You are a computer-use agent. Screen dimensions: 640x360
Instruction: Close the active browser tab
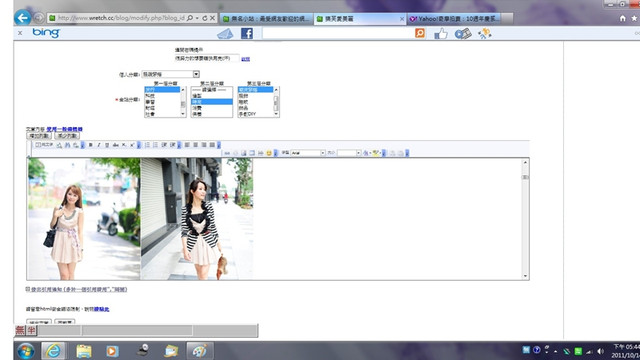(x=402, y=19)
